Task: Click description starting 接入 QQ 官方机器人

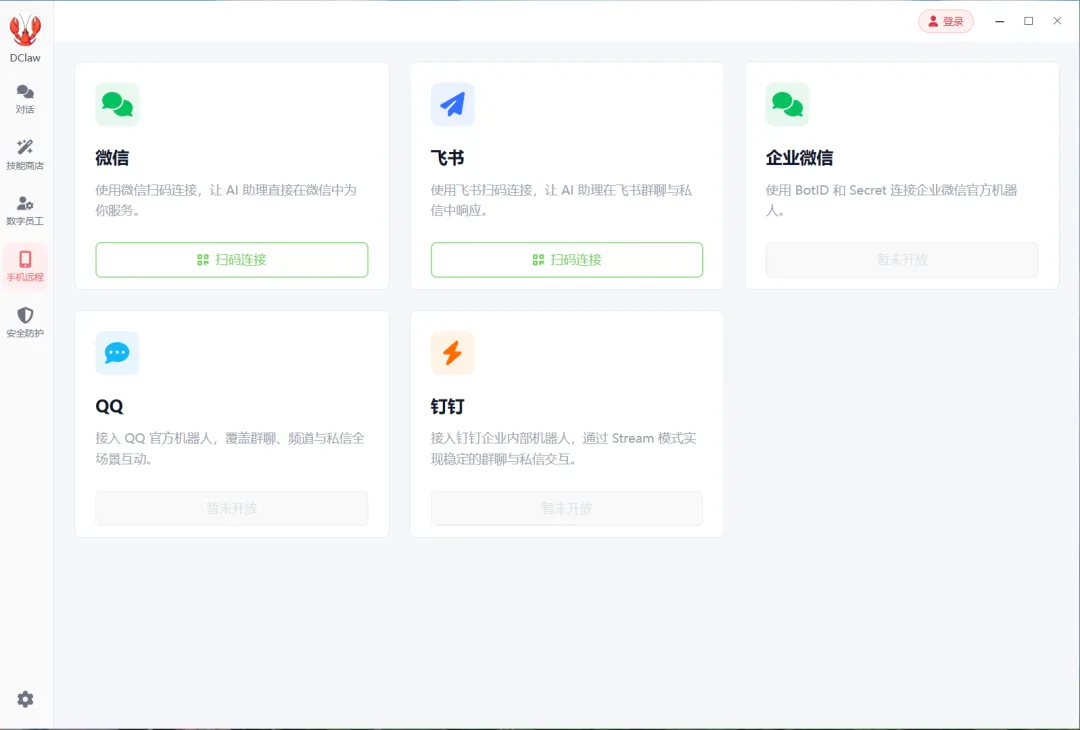Action: coord(230,448)
